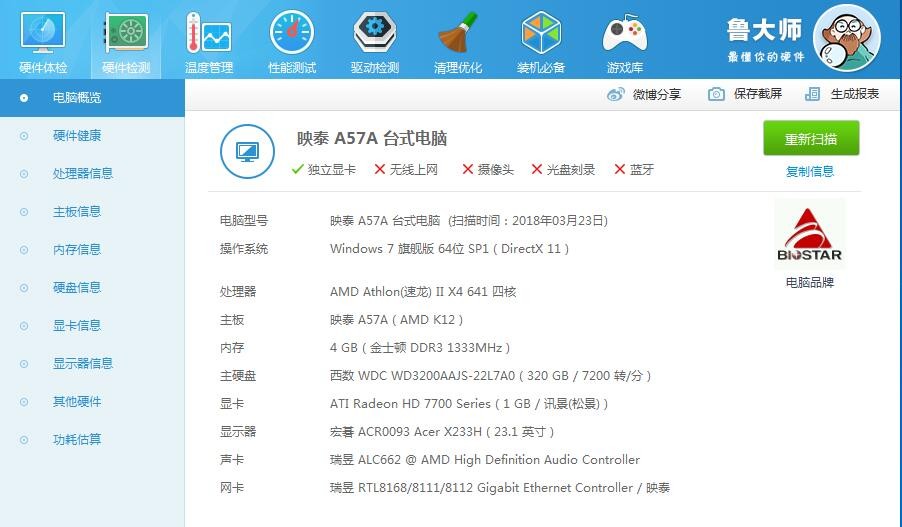Click the AMD Athlon II X4 641 value

[x=423, y=292]
